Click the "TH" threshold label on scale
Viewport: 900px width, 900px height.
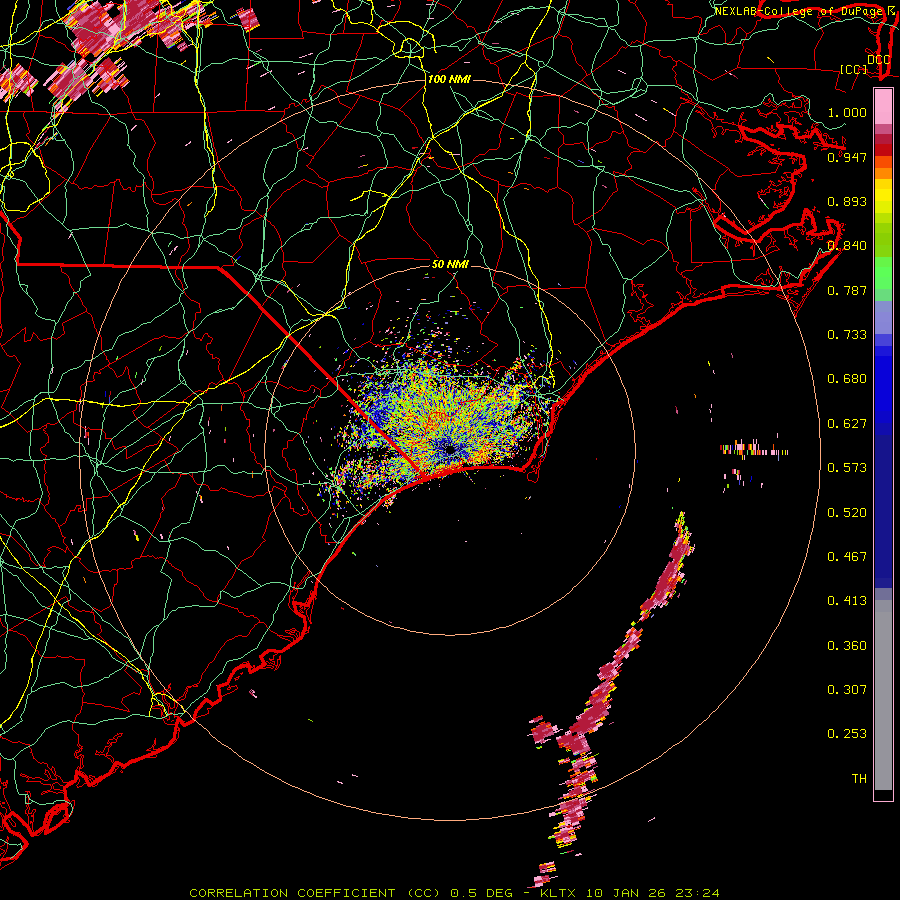pos(859,779)
